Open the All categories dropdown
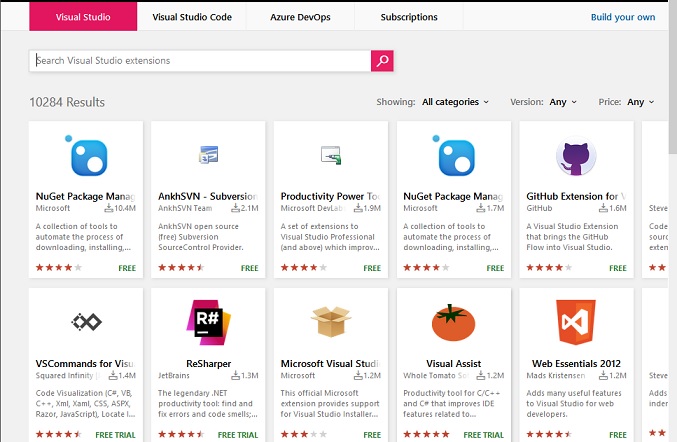This screenshot has height=442, width=677. [456, 102]
